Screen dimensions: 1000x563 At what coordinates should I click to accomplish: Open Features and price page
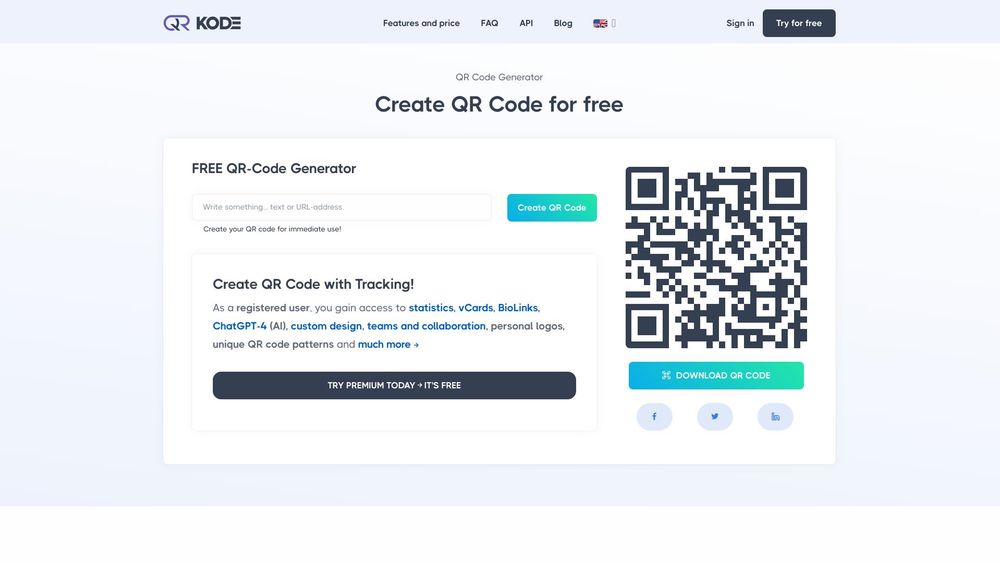[x=421, y=23]
